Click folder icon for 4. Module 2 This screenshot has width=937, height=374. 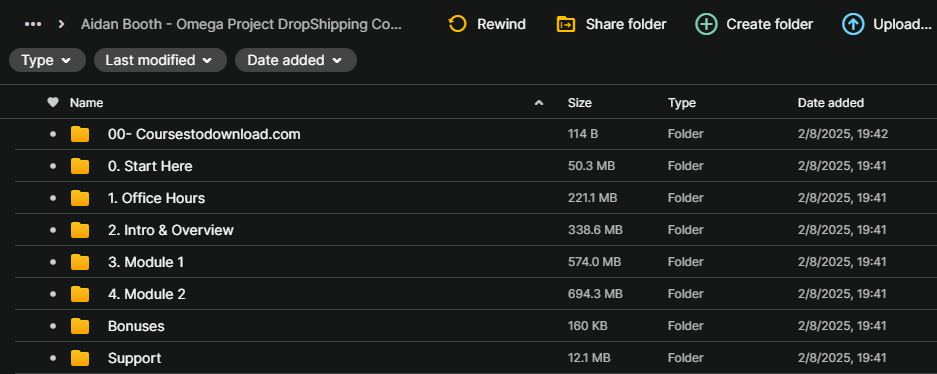(x=79, y=294)
